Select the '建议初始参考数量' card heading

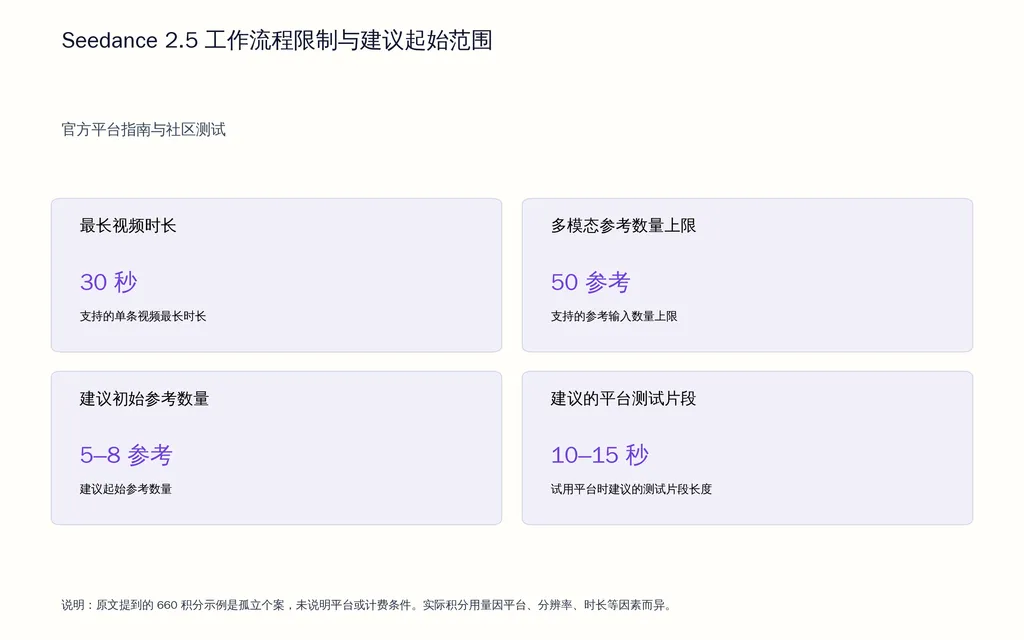144,399
